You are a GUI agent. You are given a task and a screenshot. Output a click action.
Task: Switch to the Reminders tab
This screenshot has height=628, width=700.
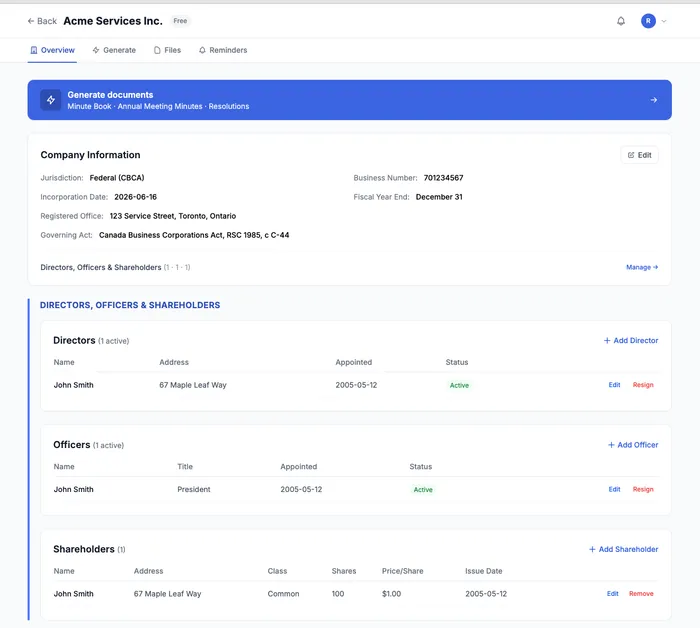223,50
